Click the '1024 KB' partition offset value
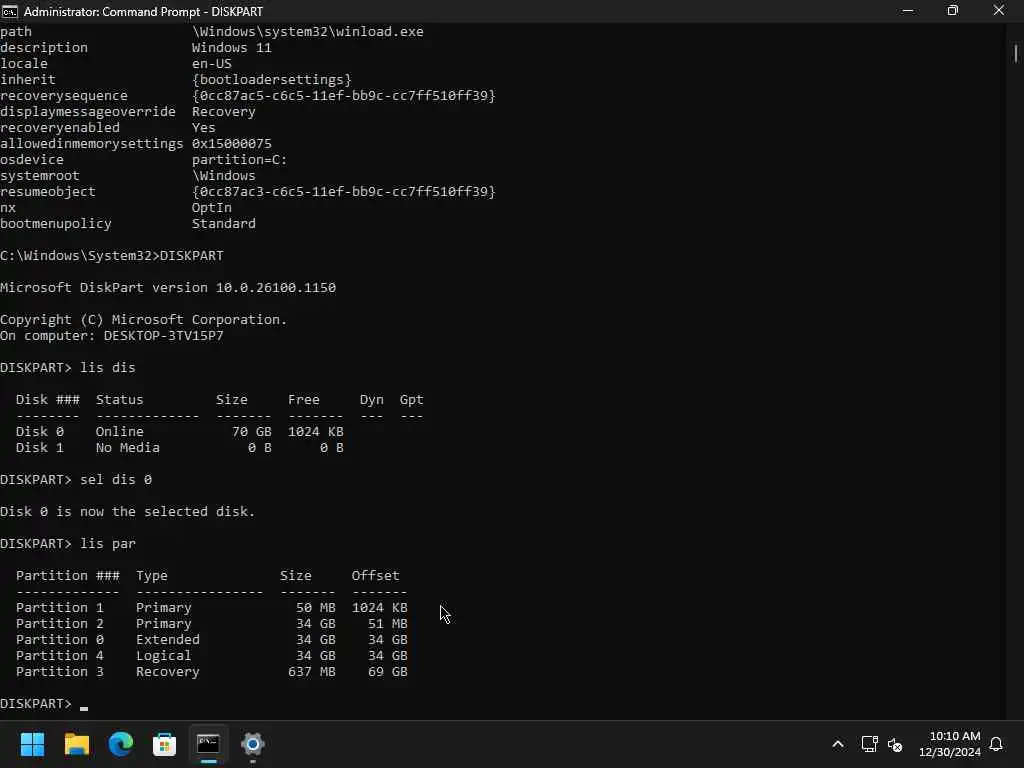Image resolution: width=1024 pixels, height=768 pixels. (379, 607)
